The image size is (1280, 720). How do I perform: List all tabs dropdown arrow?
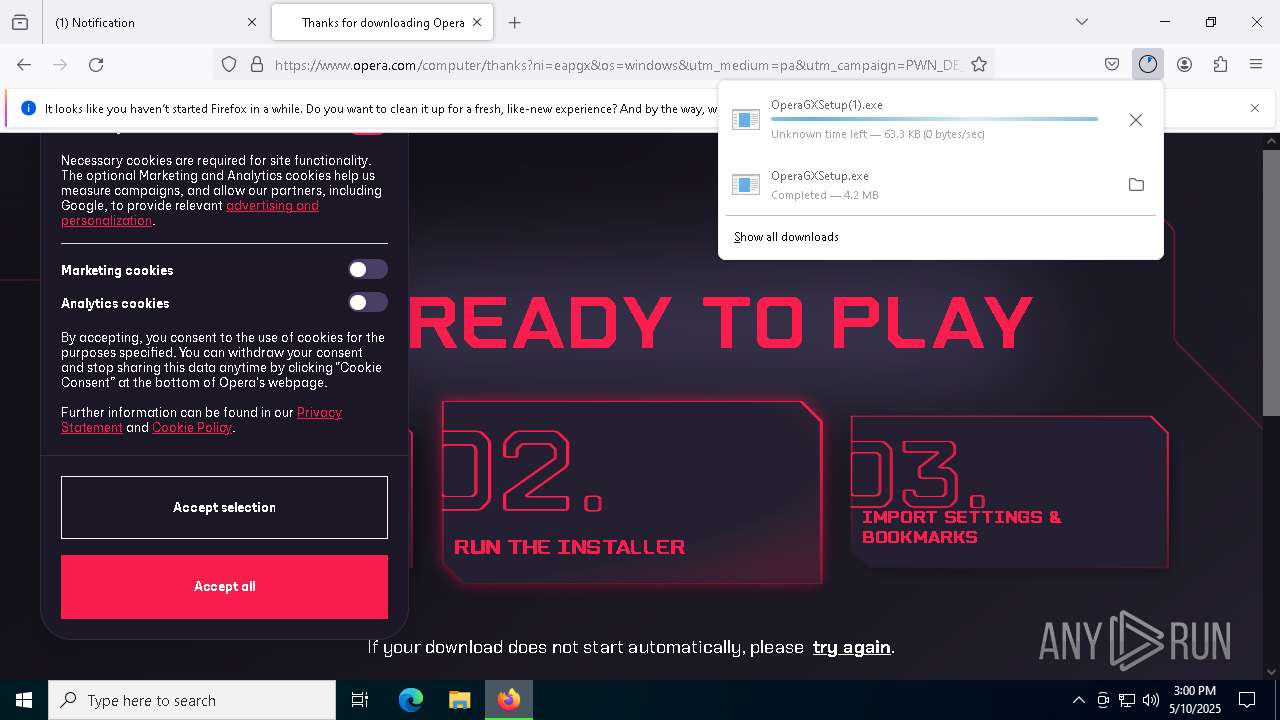(1081, 22)
